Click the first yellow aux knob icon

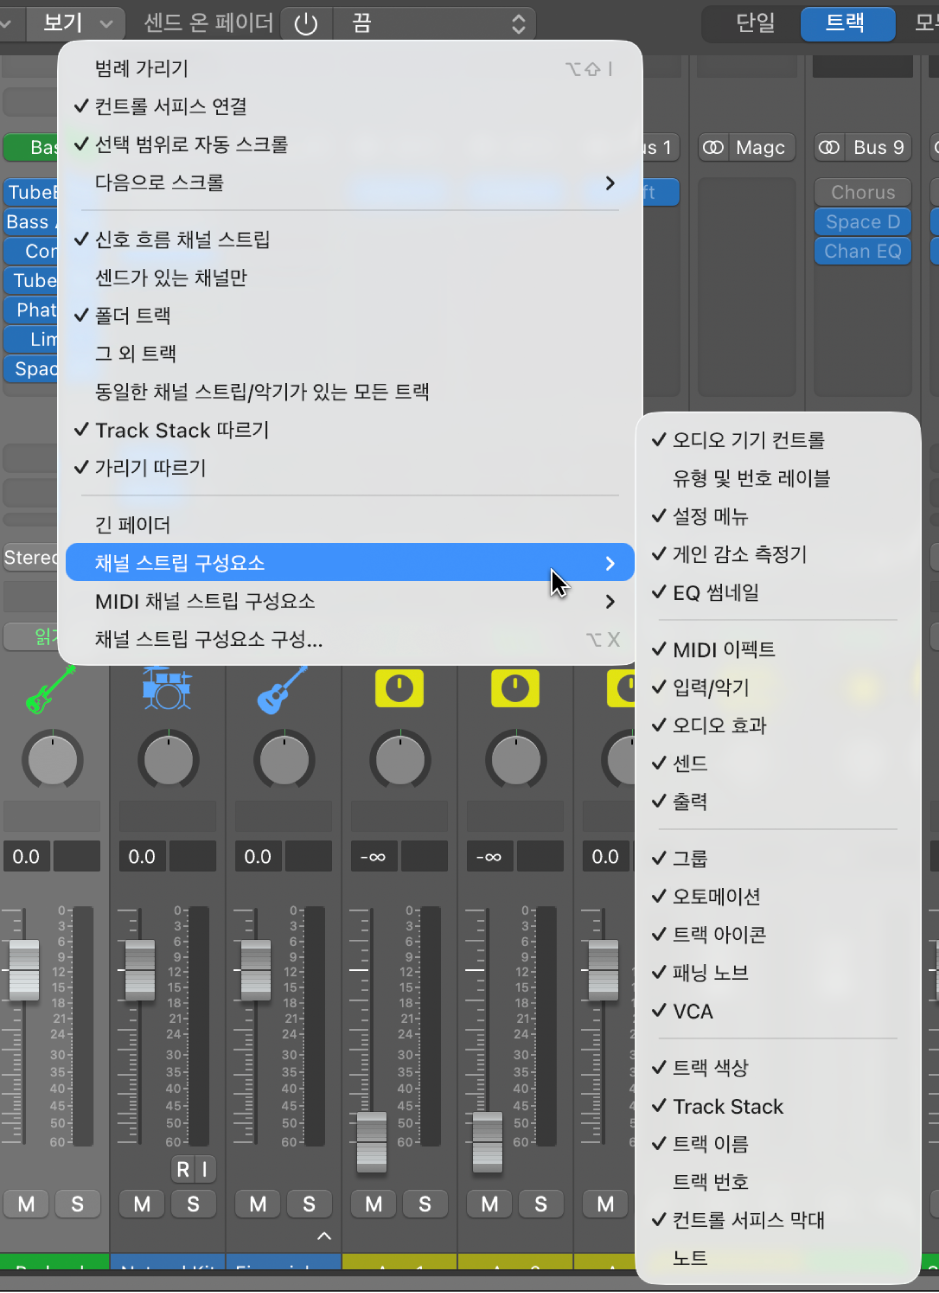399,688
